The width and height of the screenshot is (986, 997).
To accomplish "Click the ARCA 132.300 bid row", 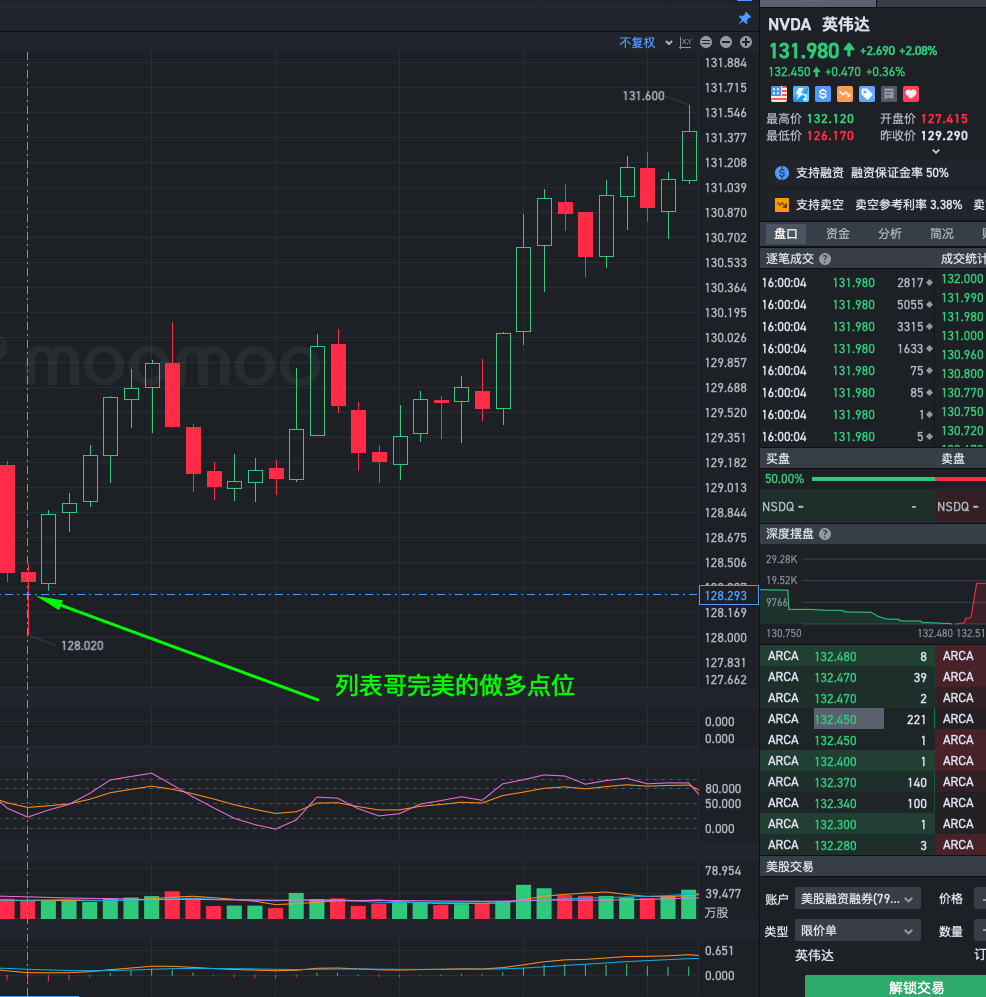I will point(847,824).
